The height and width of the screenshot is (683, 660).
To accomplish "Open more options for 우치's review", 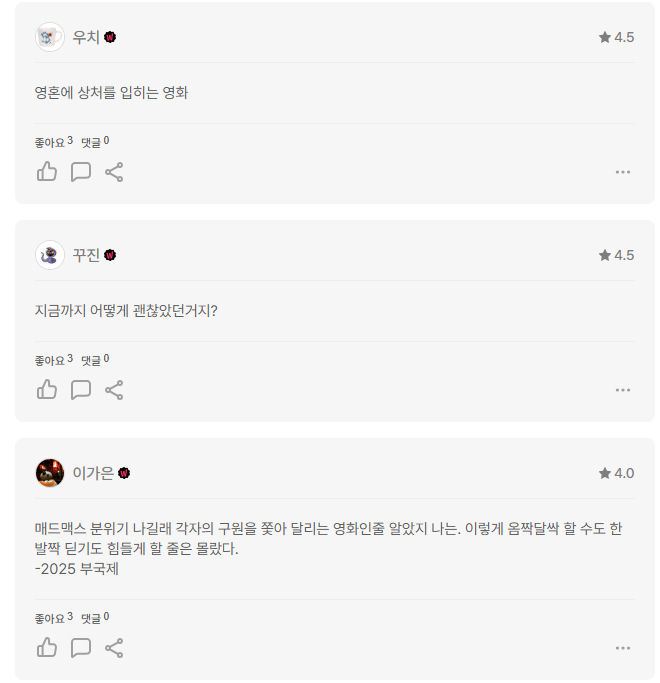I will point(623,172).
